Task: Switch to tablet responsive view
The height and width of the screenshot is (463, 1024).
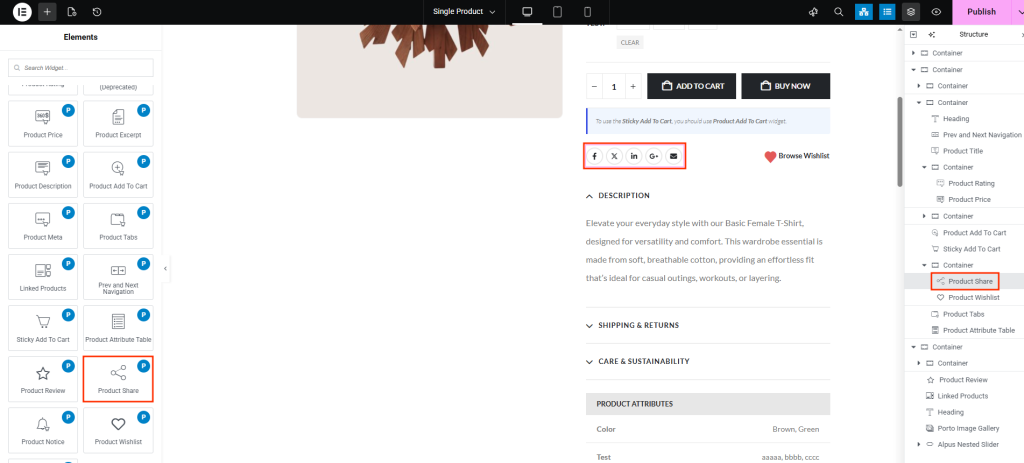Action: pyautogui.click(x=558, y=12)
